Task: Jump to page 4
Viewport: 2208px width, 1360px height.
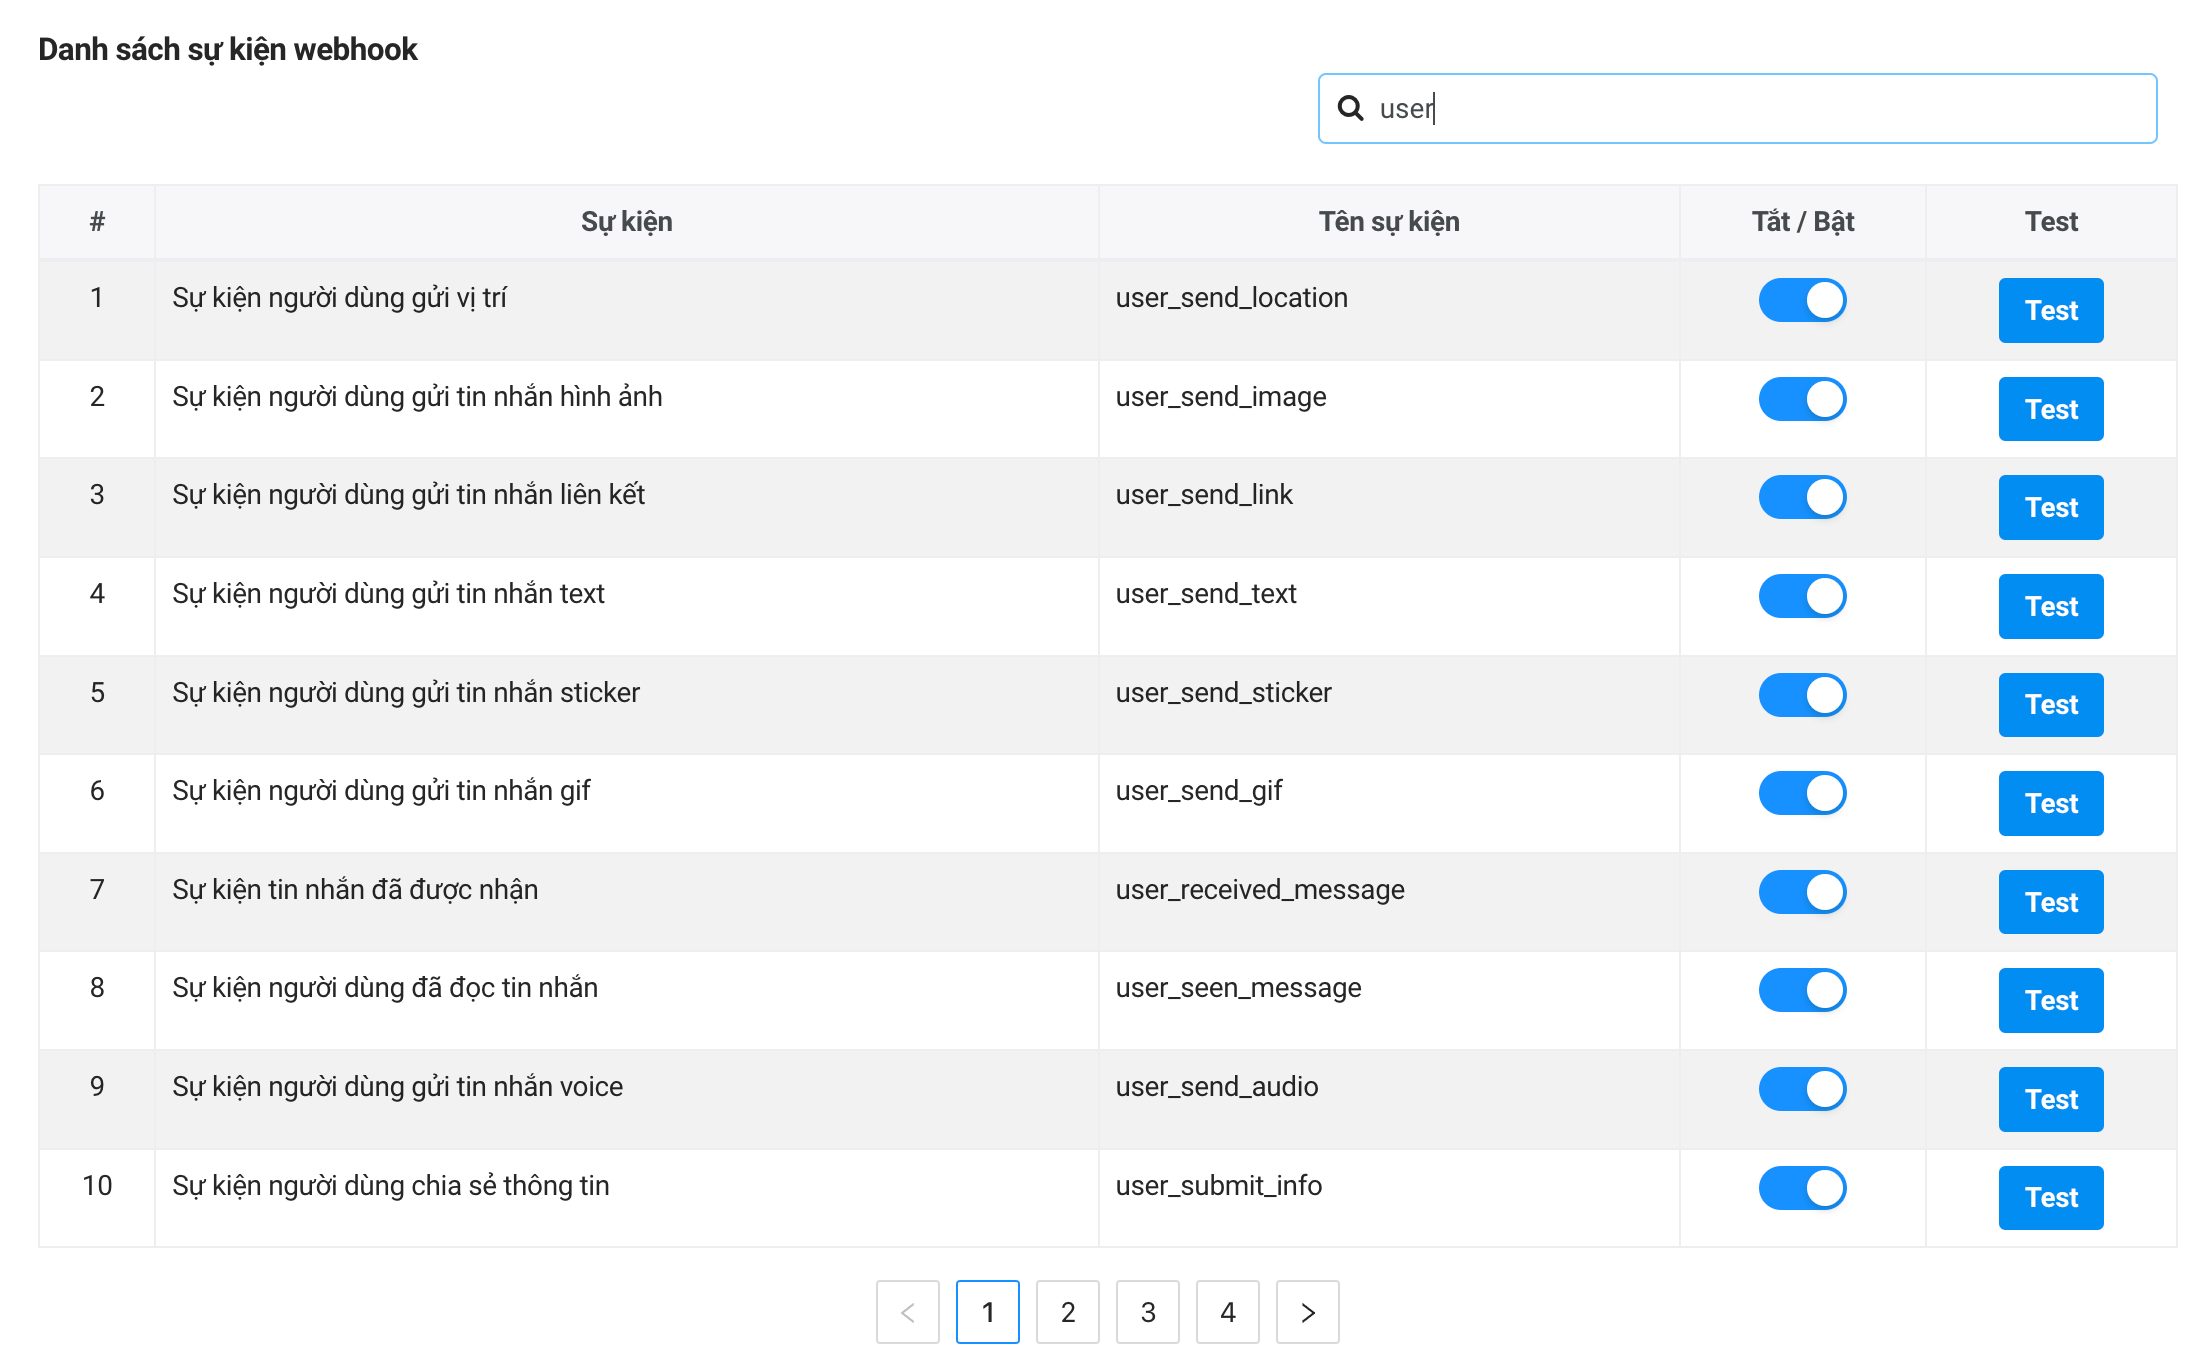Action: point(1227,1312)
